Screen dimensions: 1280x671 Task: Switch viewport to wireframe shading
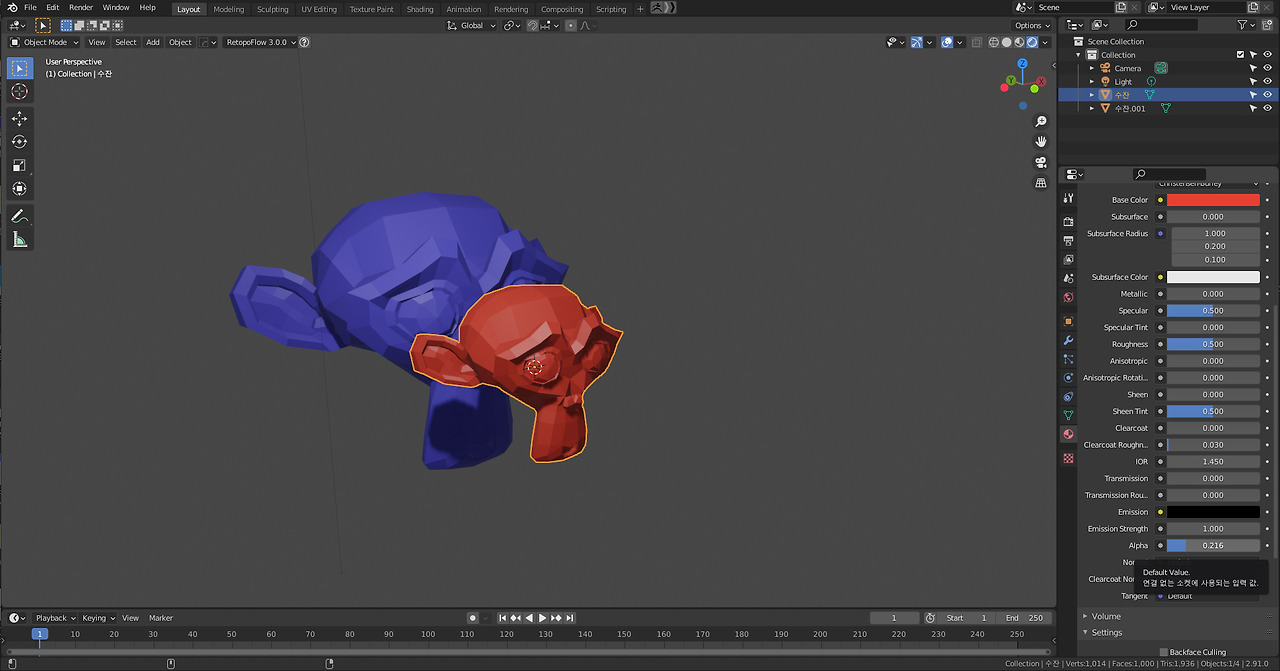pyautogui.click(x=994, y=42)
